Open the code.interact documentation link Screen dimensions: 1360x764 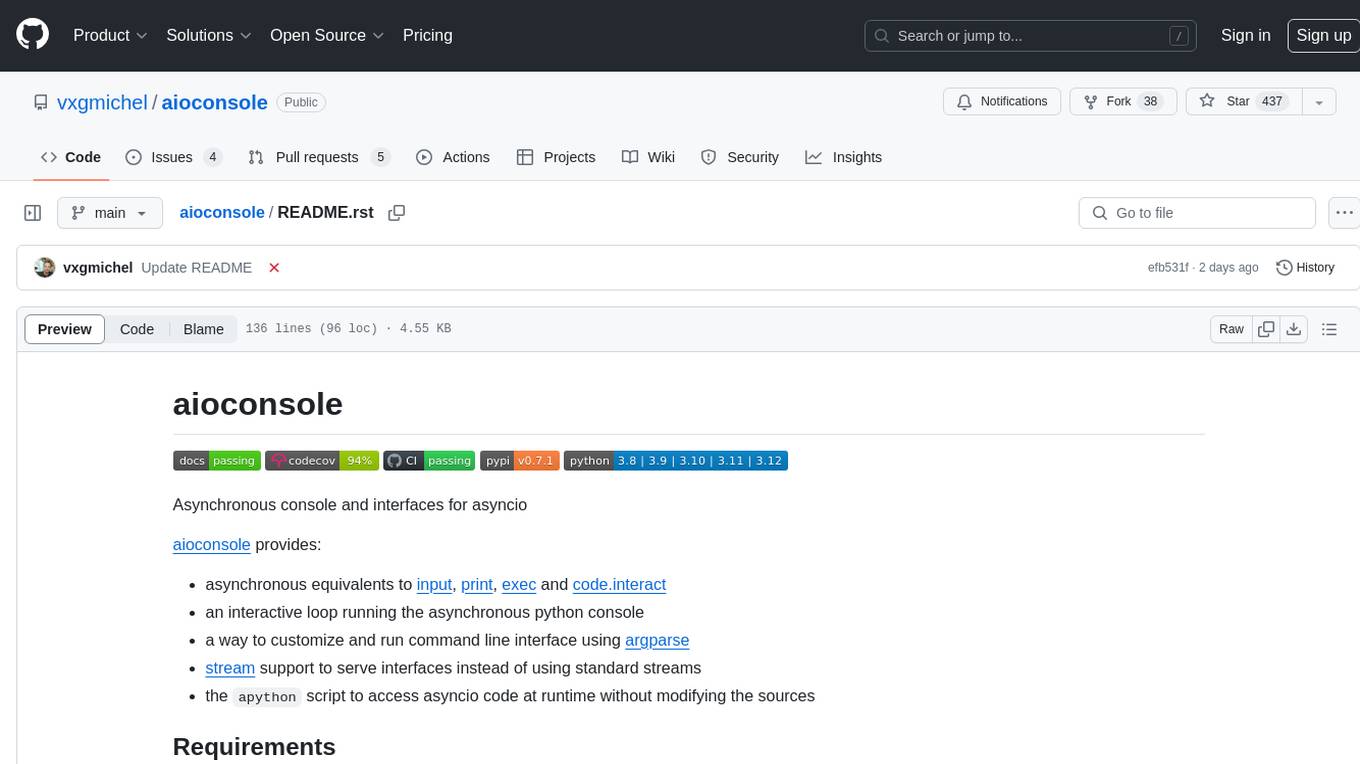(x=619, y=585)
